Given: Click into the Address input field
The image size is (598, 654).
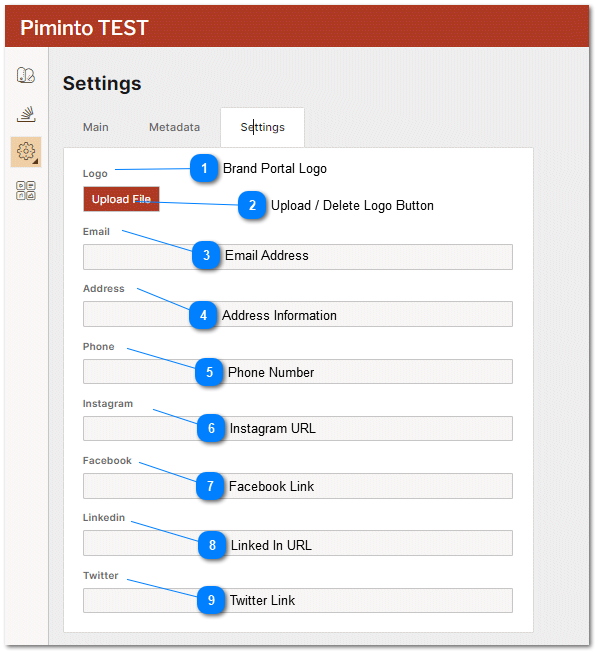Looking at the screenshot, I should coord(298,314).
